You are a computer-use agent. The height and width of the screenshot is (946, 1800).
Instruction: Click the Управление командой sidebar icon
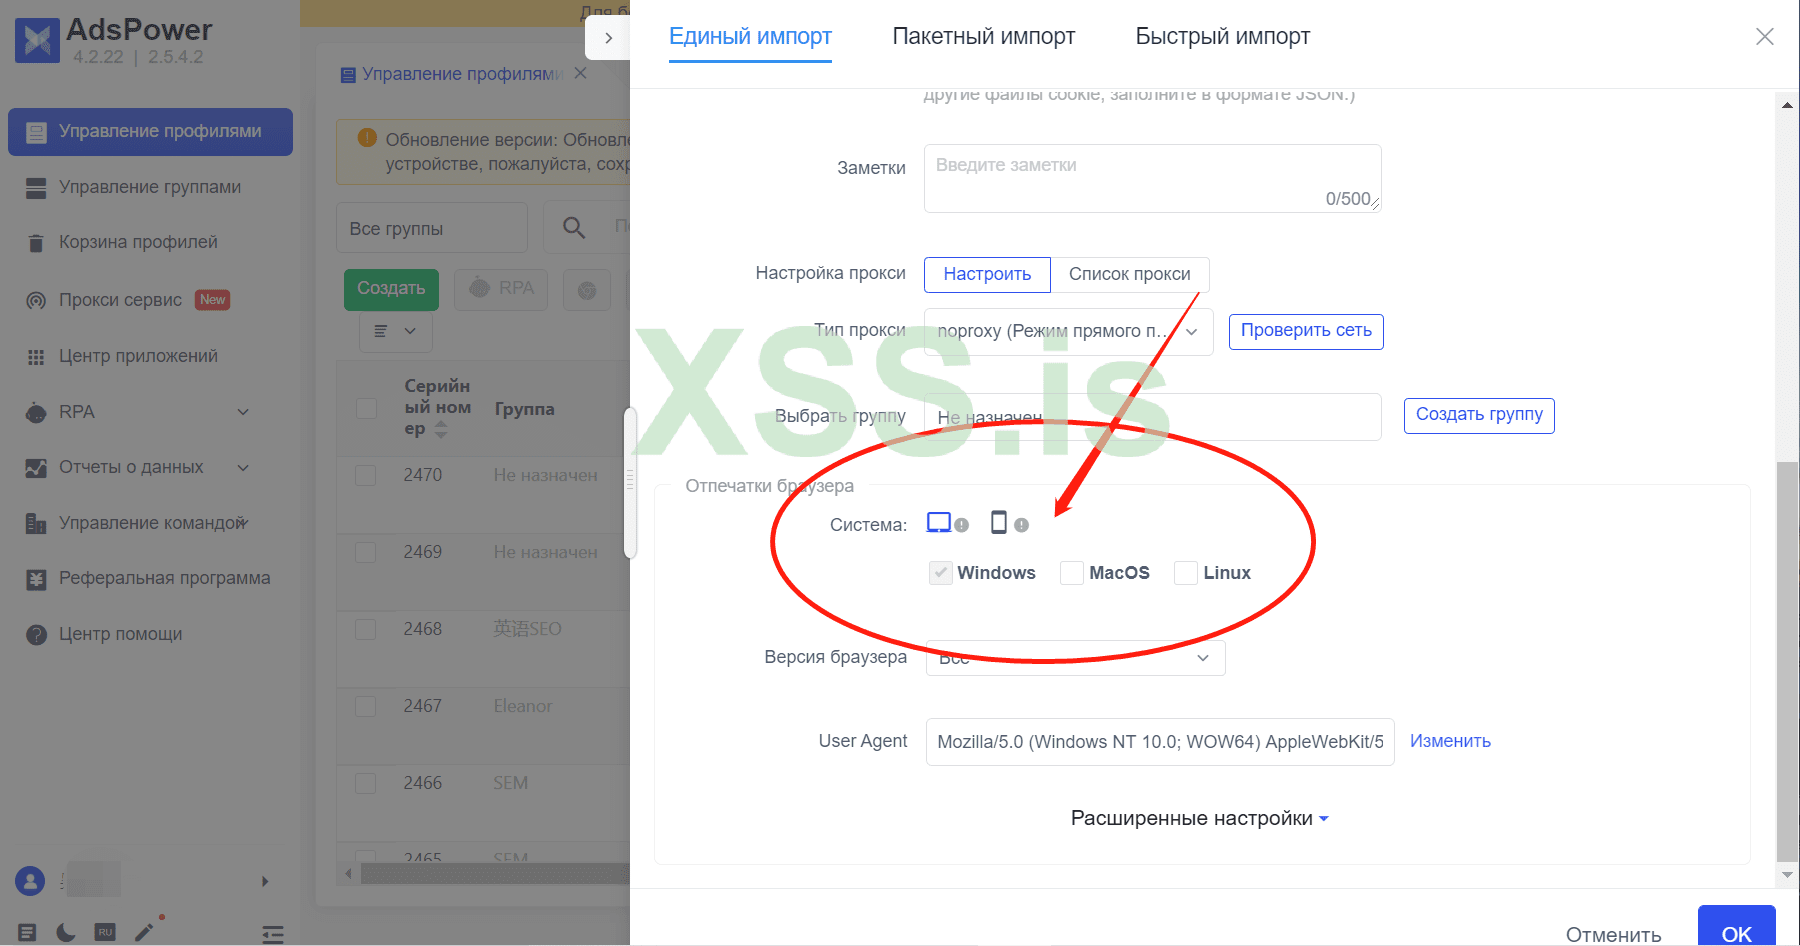coord(36,523)
